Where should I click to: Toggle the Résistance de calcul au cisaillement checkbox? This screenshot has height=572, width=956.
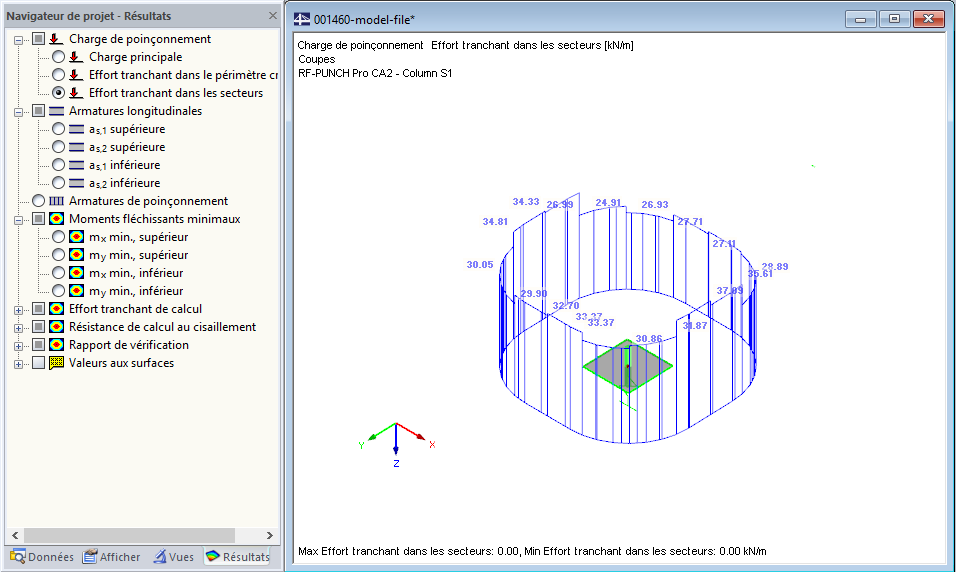[x=38, y=327]
